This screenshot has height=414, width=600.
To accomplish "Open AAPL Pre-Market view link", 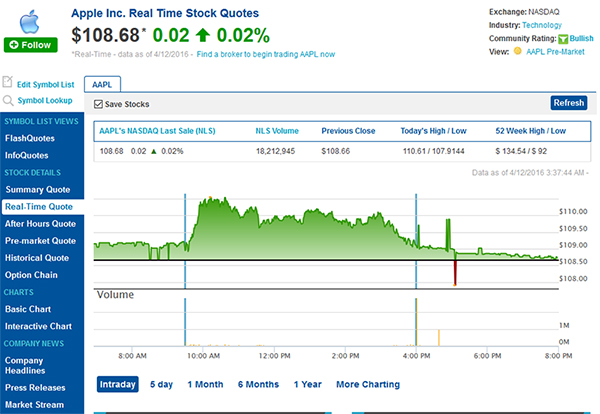I will click(555, 52).
